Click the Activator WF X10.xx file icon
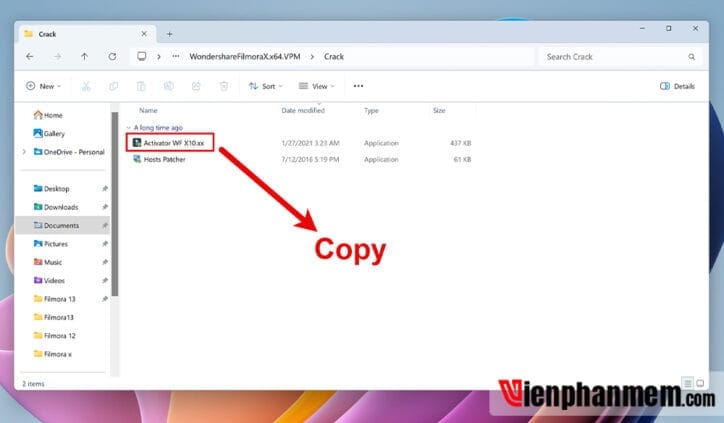The width and height of the screenshot is (724, 423). (x=137, y=143)
